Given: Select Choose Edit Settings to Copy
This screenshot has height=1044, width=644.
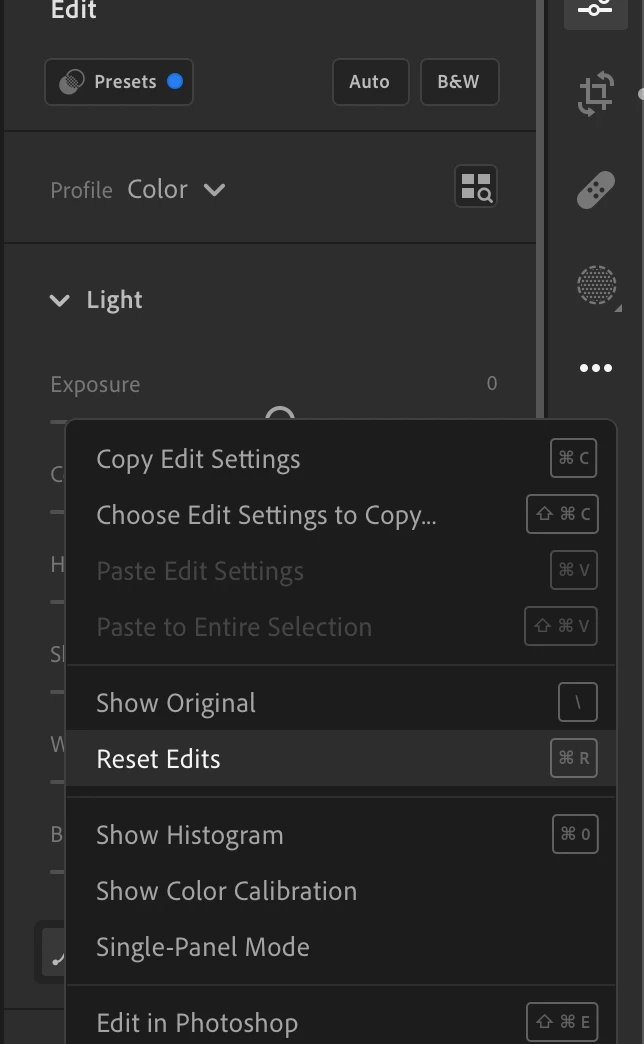Looking at the screenshot, I should coord(266,515).
